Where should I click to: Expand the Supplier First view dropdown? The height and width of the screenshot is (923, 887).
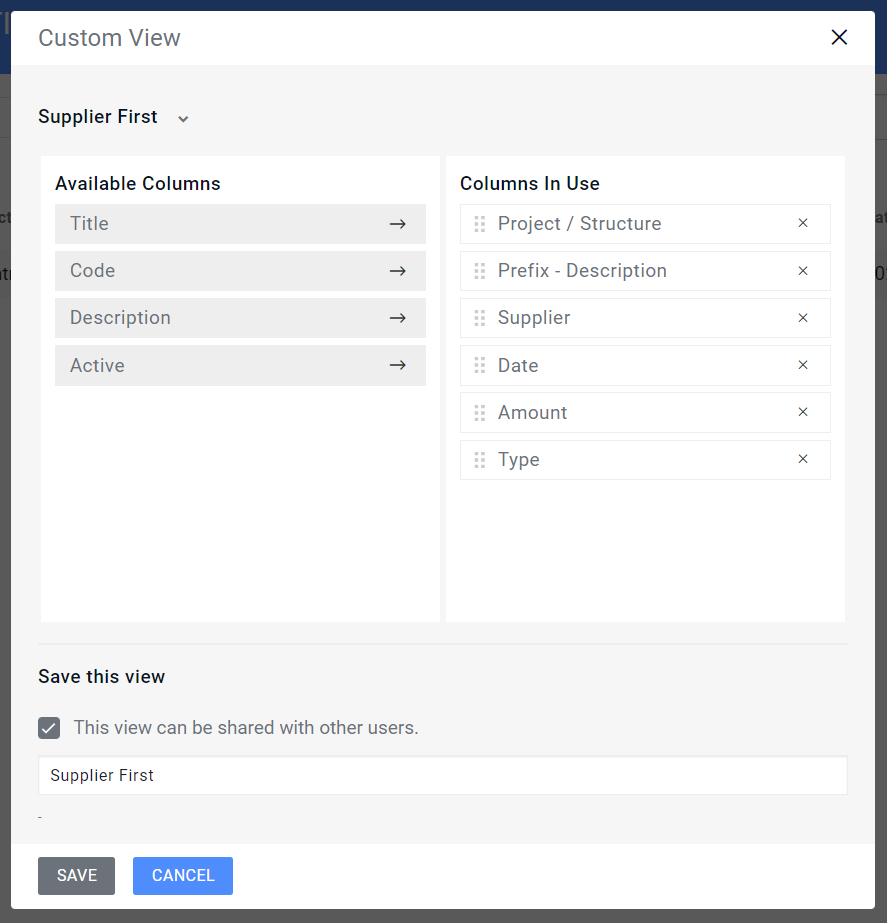(x=183, y=119)
